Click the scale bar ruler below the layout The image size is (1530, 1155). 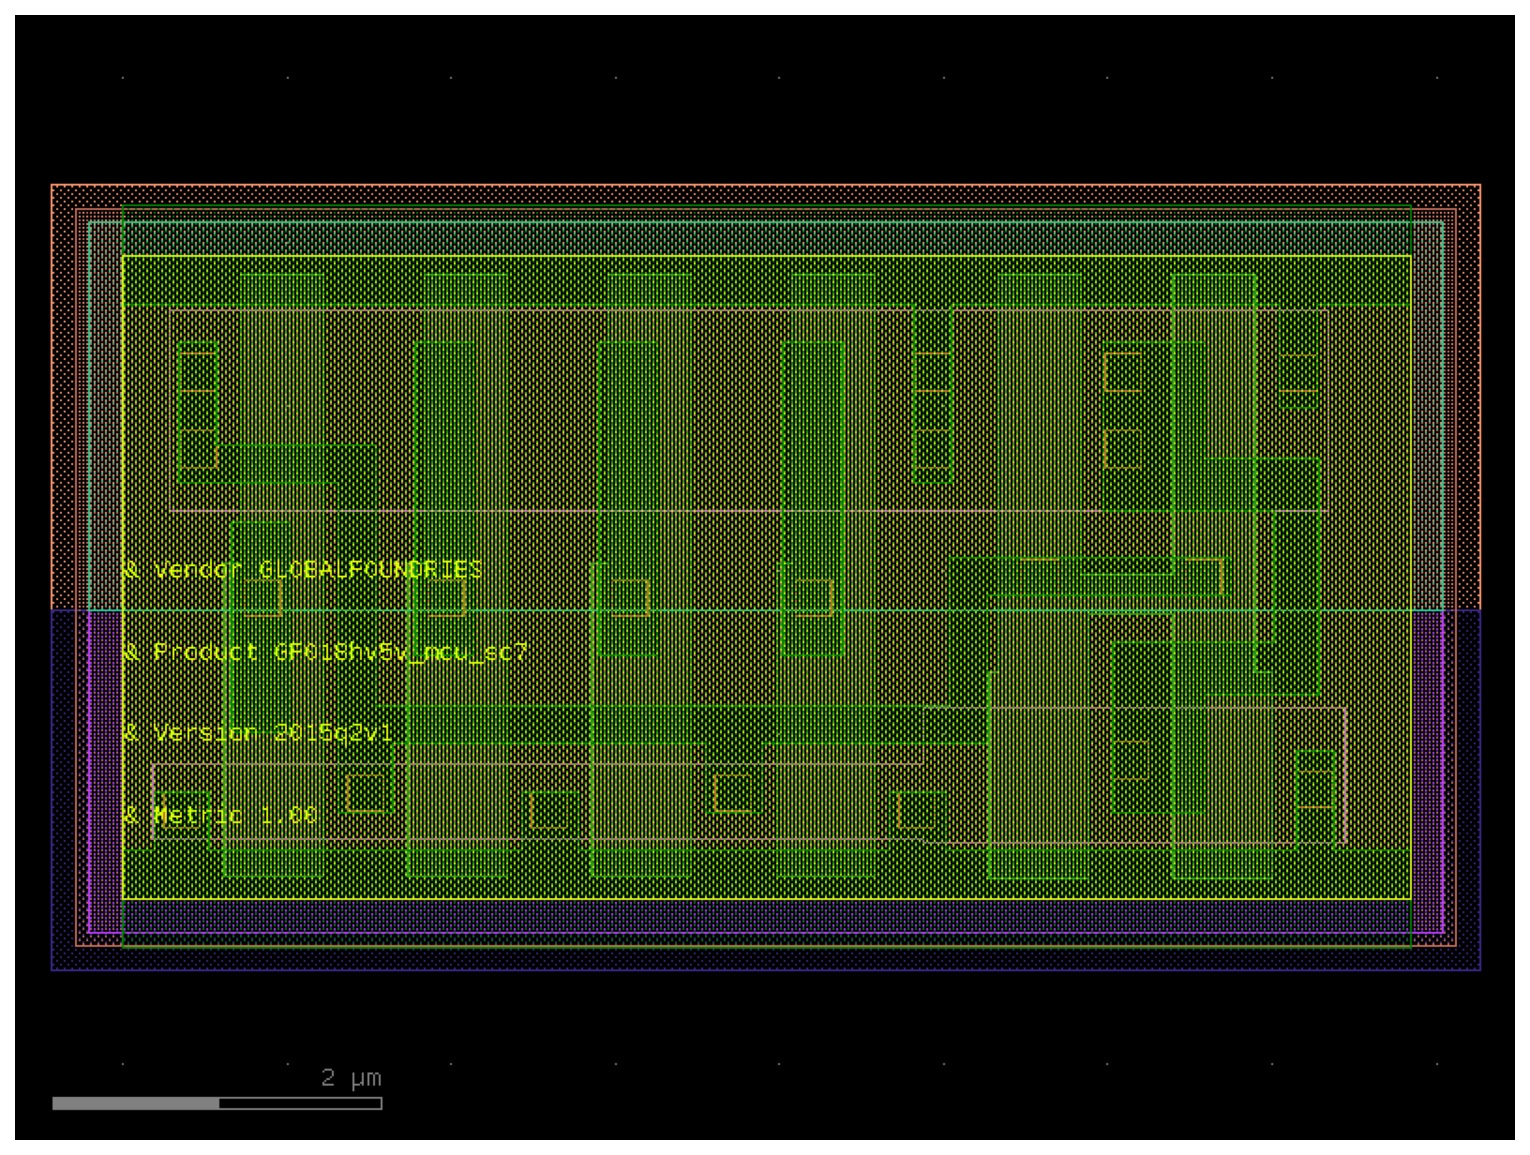pos(217,1103)
